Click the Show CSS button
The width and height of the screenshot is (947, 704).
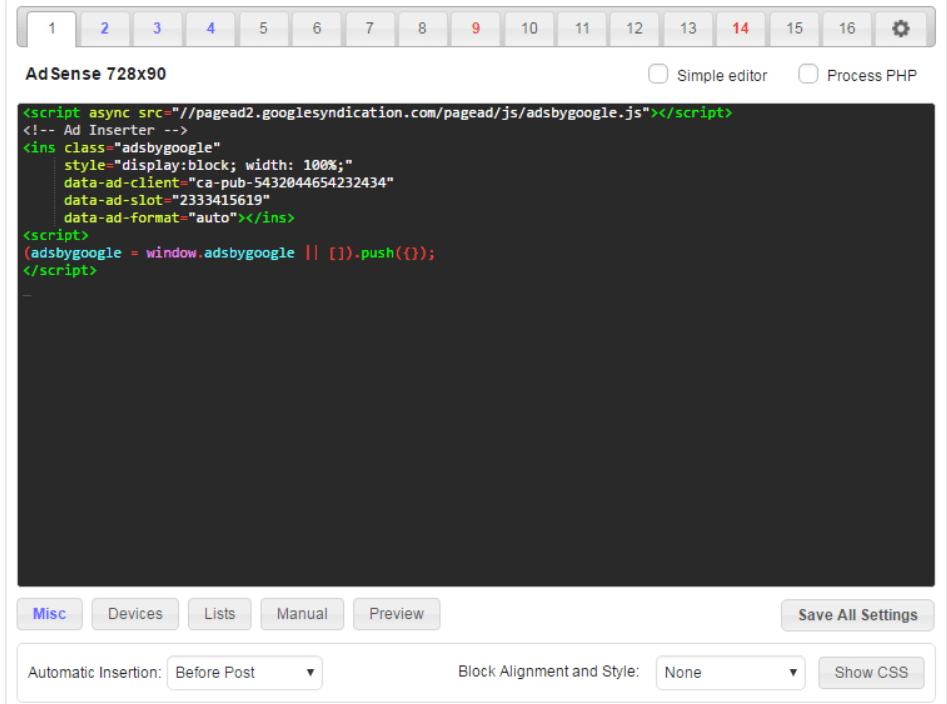pos(871,673)
